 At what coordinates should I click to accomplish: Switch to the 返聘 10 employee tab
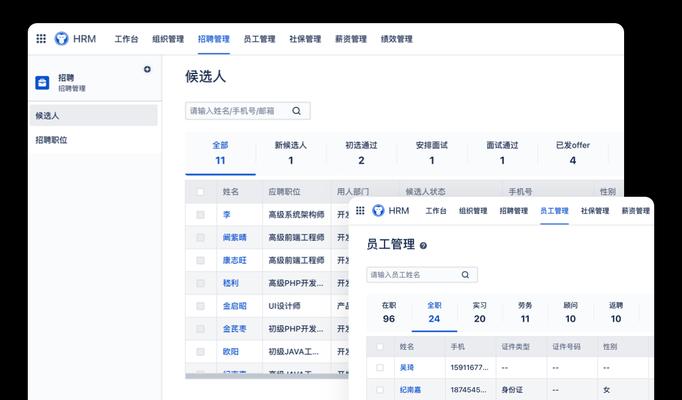pyautogui.click(x=616, y=313)
